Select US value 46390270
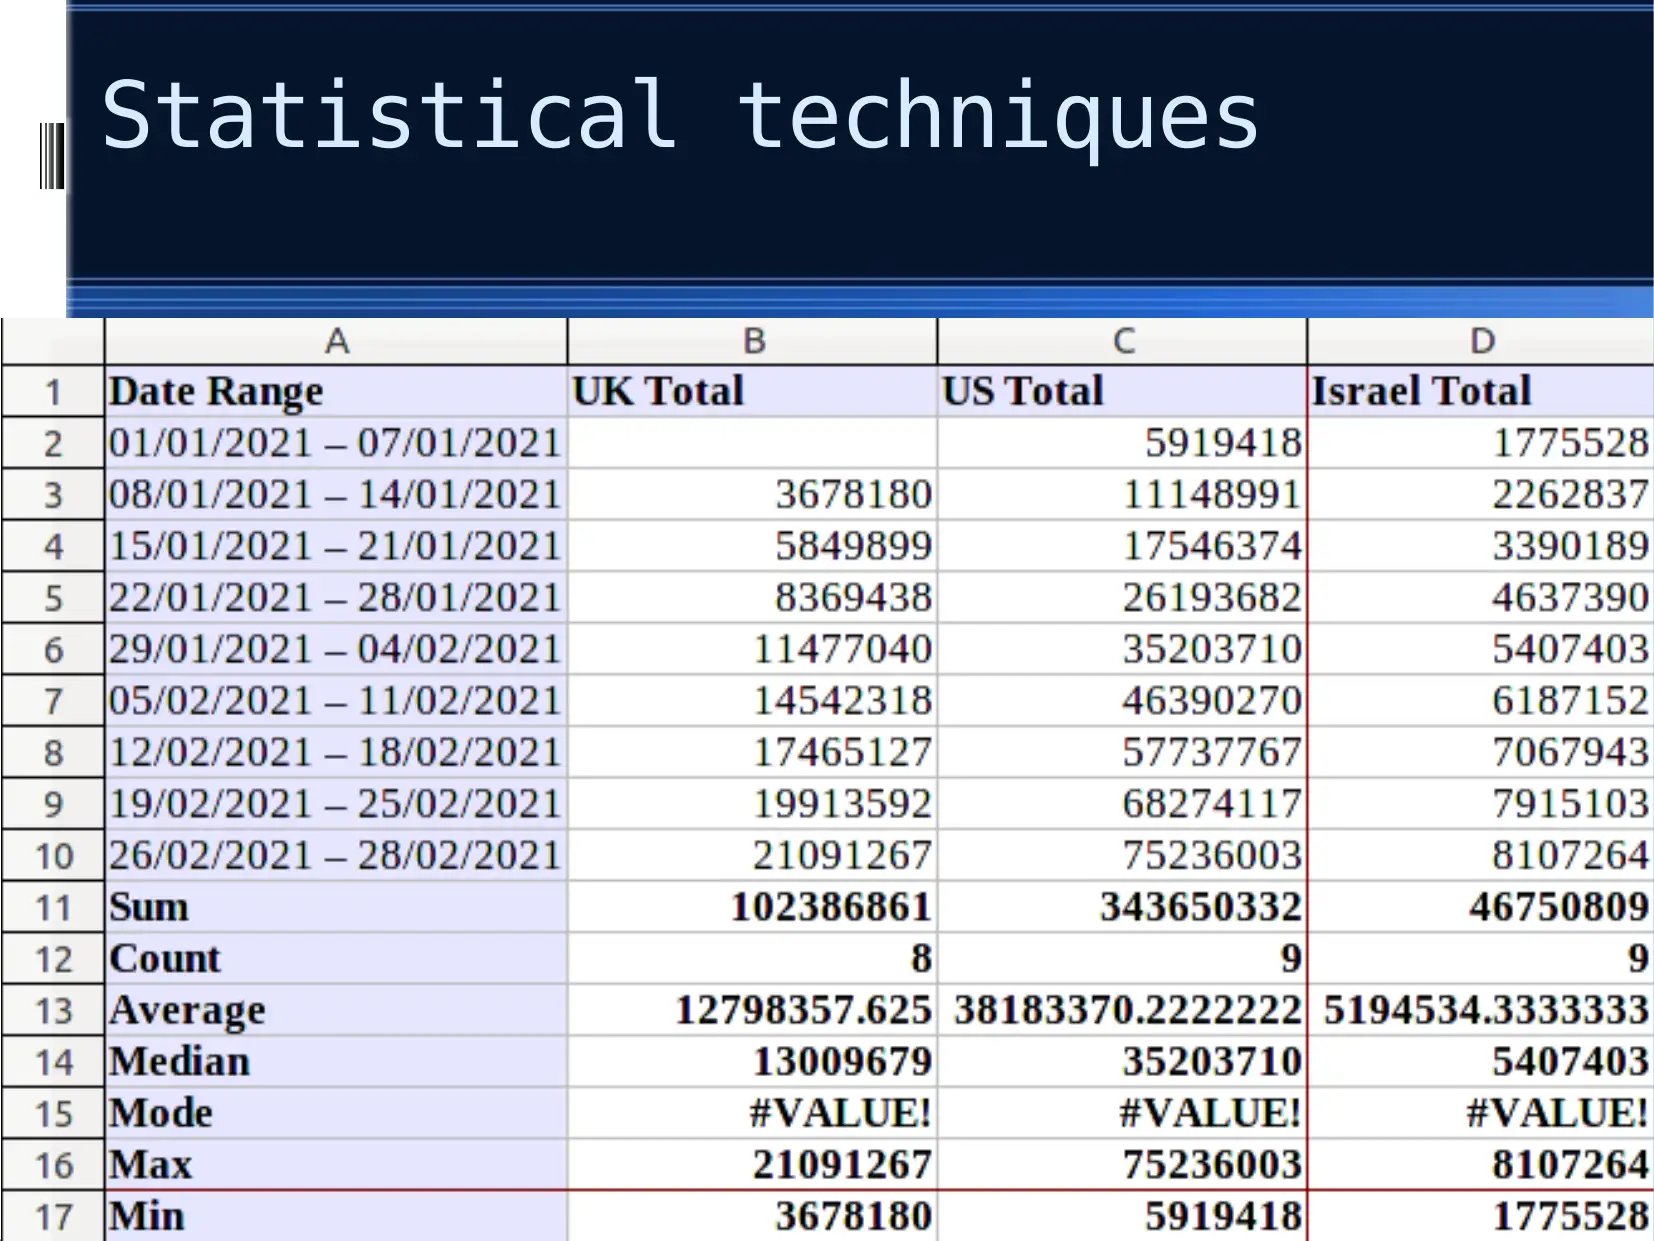Image resolution: width=1654 pixels, height=1241 pixels. click(1122, 701)
